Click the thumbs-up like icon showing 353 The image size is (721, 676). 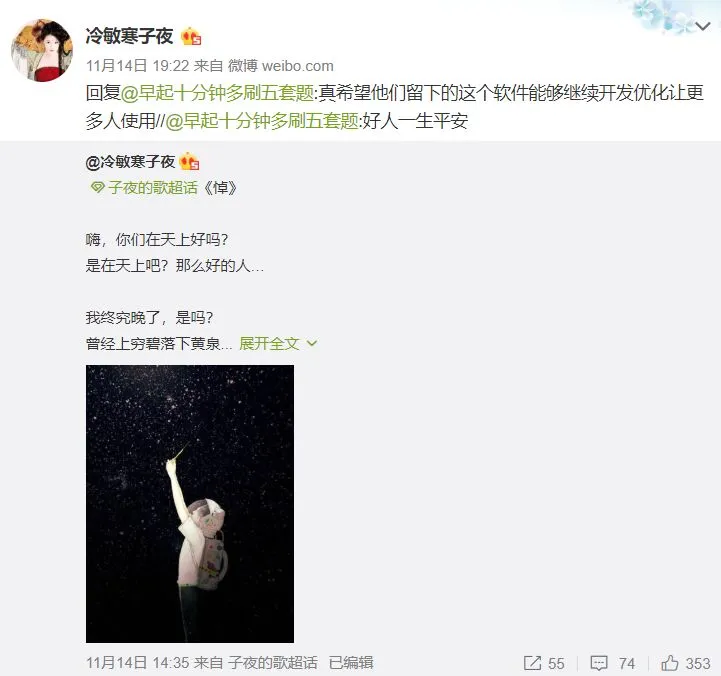pyautogui.click(x=670, y=663)
